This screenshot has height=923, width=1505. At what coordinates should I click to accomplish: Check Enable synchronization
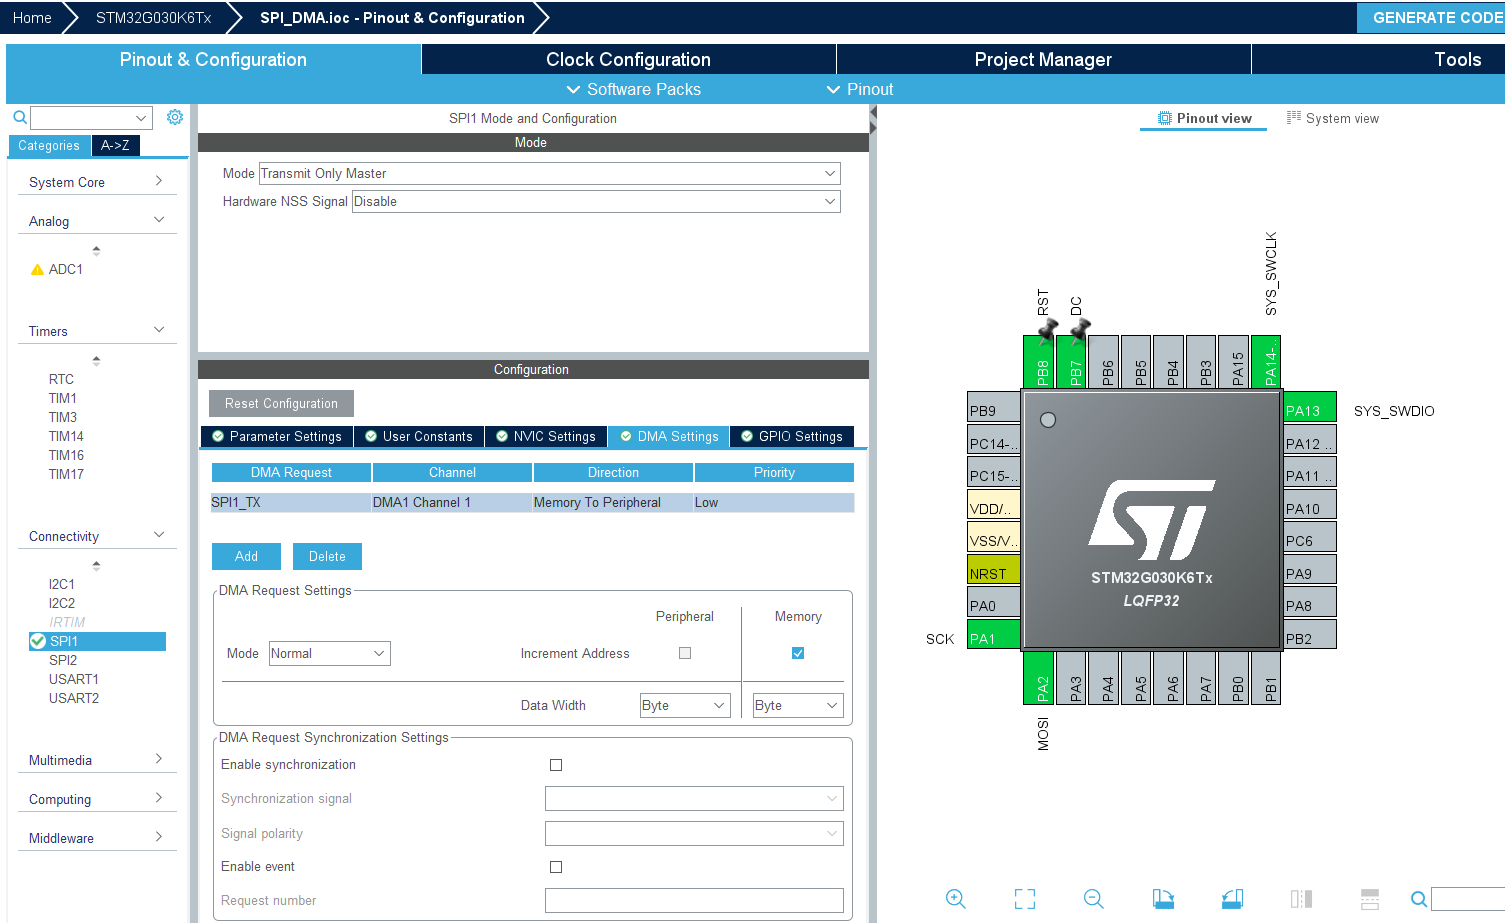pos(556,764)
